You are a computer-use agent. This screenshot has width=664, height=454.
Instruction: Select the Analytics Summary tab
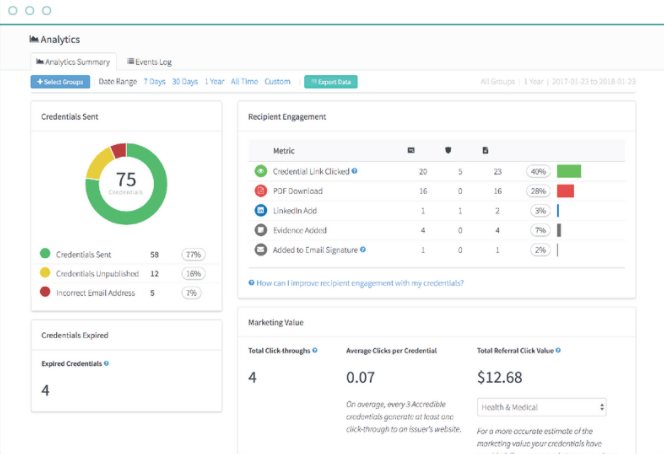(74, 62)
